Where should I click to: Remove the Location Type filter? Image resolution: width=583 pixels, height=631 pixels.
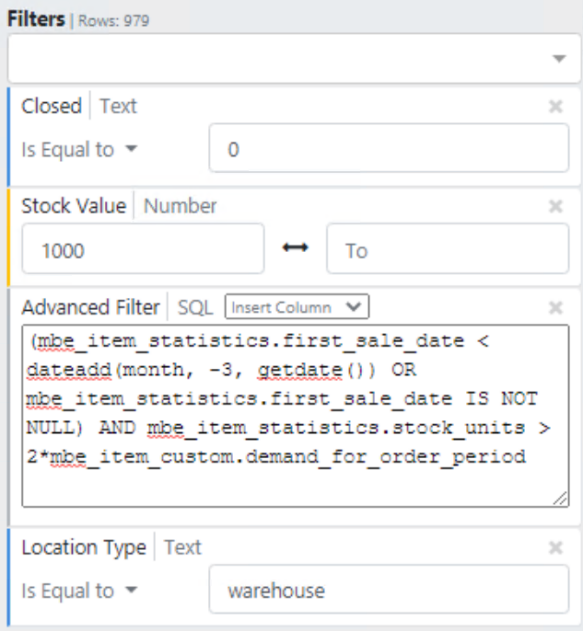pyautogui.click(x=556, y=548)
